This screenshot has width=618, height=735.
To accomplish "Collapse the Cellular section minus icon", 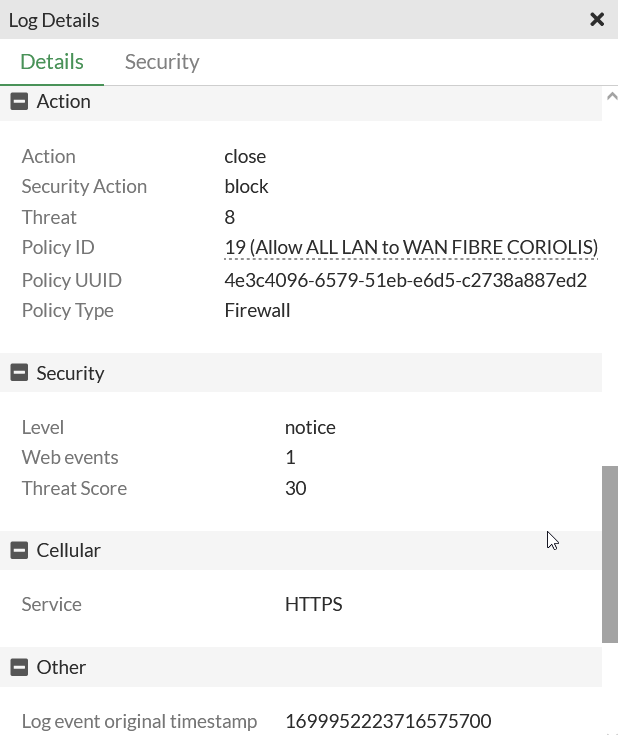I will coord(18,550).
